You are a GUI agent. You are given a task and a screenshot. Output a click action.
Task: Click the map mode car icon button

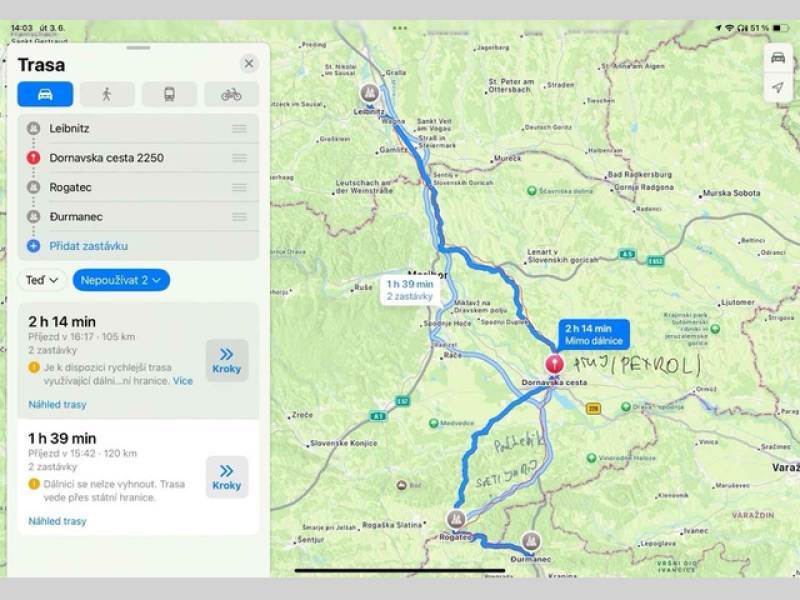pos(778,57)
